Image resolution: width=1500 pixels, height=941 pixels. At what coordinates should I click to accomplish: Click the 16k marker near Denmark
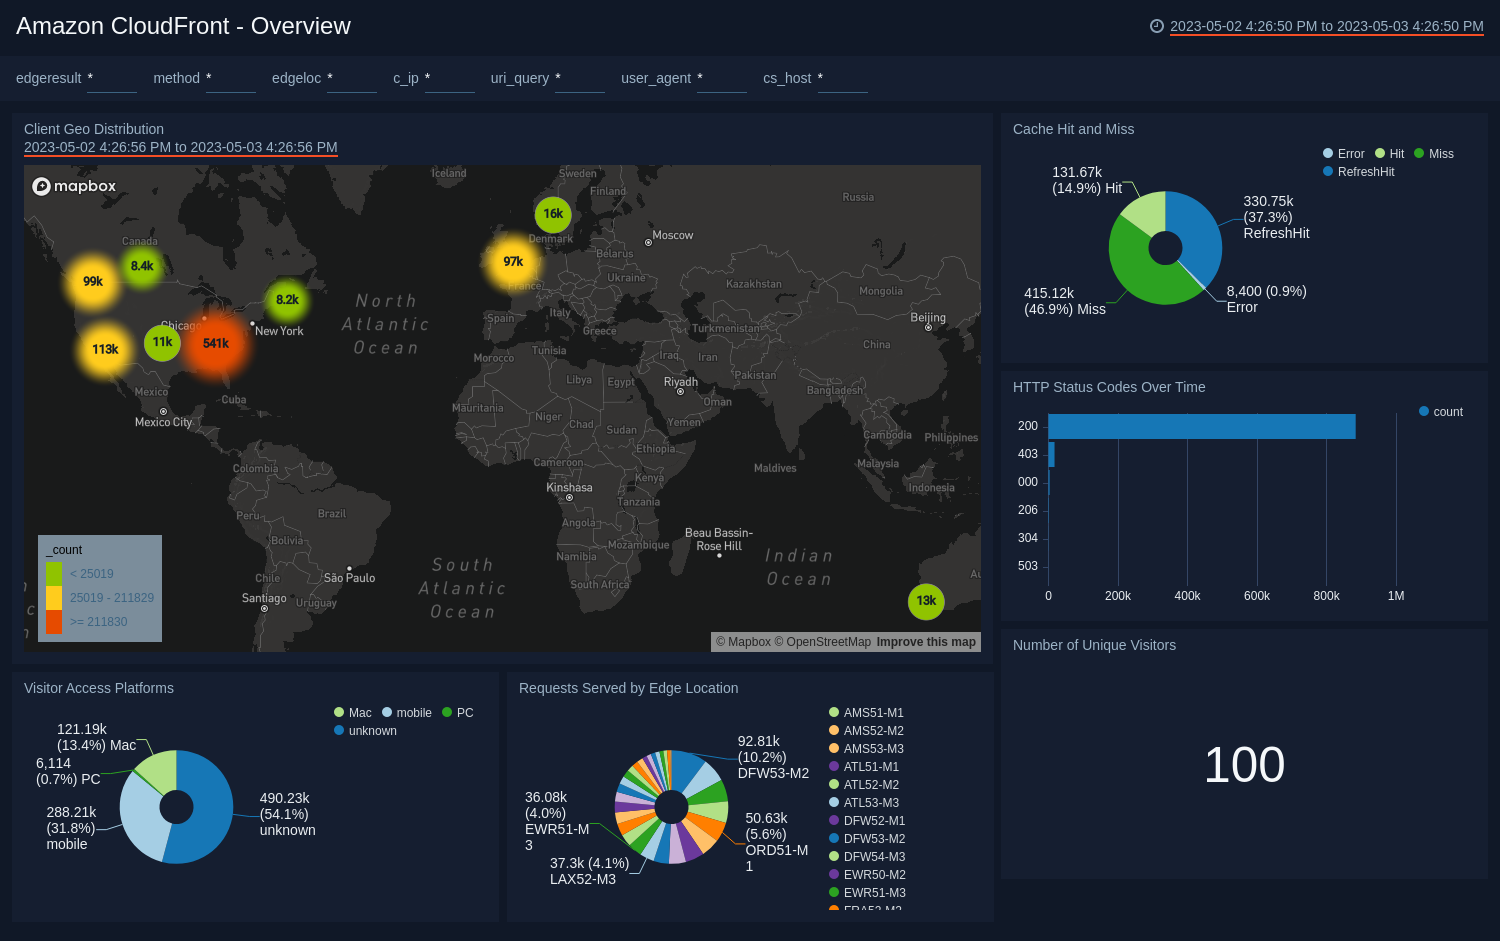coord(553,214)
